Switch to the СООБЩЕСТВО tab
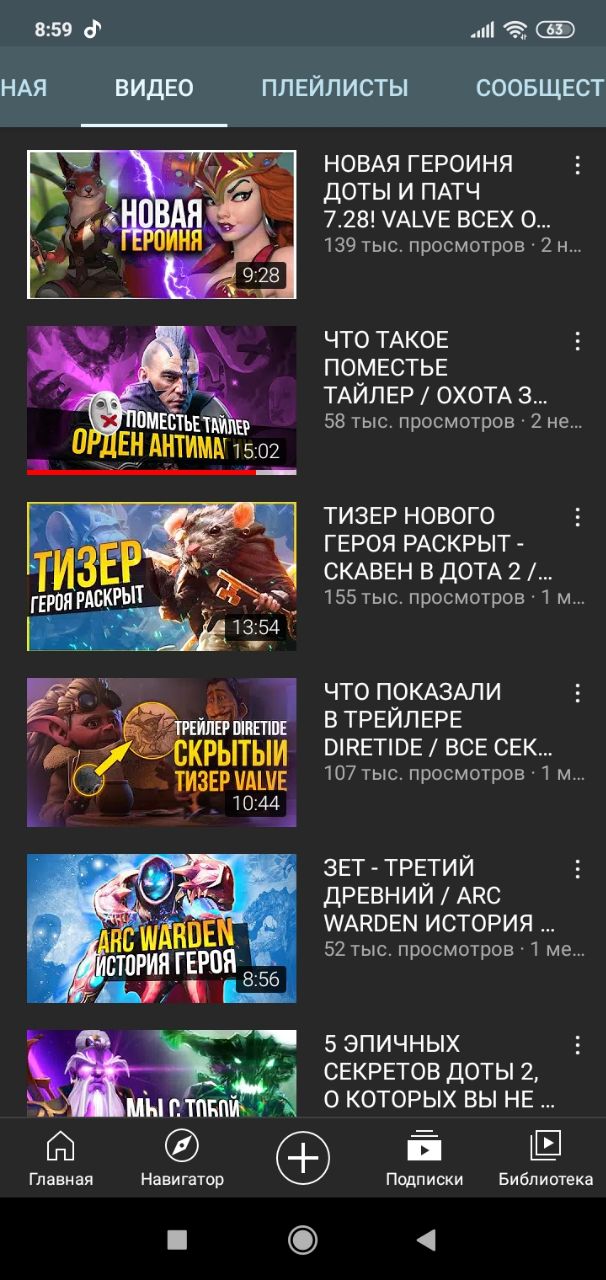This screenshot has width=606, height=1280. pos(541,88)
